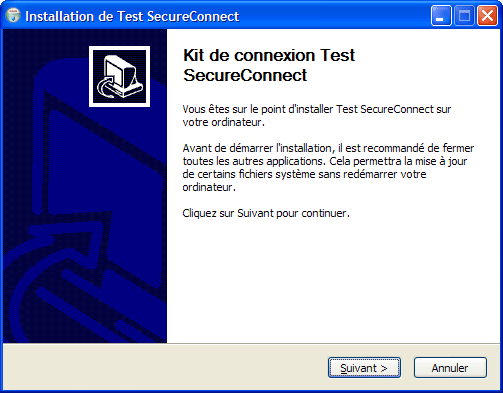Open the installer system menu icon in title bar
The image size is (503, 393).
(x=13, y=16)
